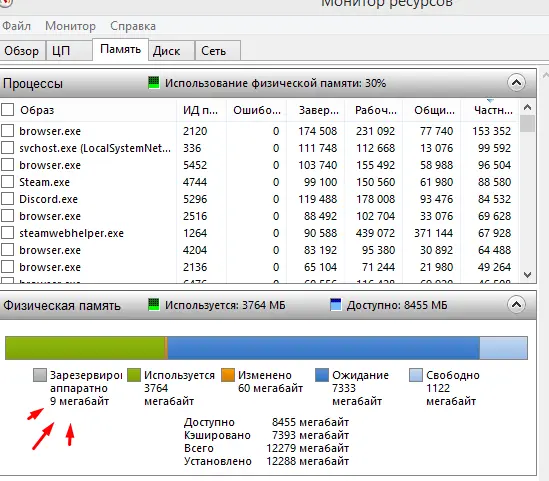The image size is (549, 481).
Task: Sort by the Завер... column header
Action: pos(316,110)
